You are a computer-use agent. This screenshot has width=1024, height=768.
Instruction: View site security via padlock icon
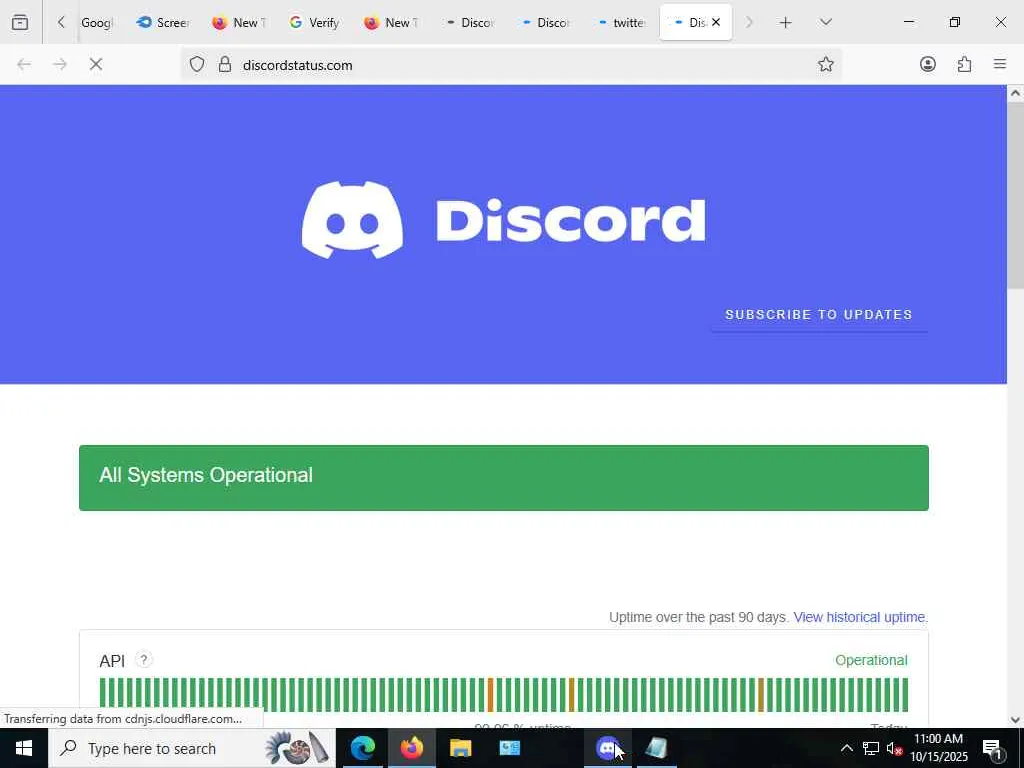click(225, 64)
